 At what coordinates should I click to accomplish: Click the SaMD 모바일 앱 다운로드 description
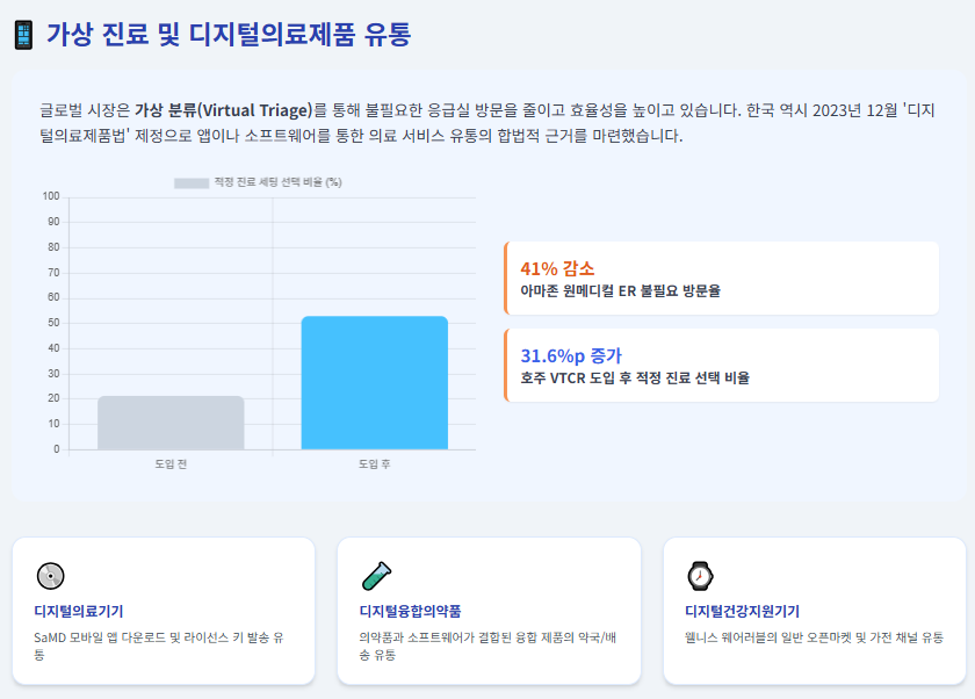click(x=159, y=646)
